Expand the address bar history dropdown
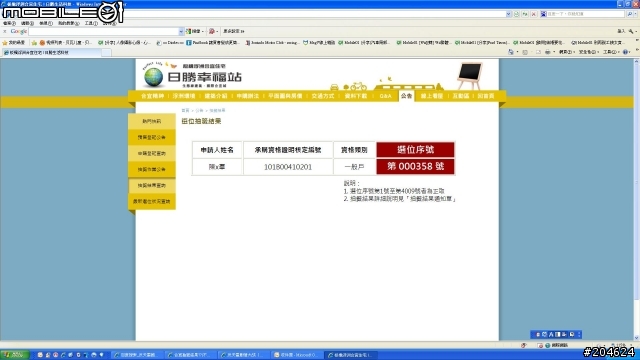The image size is (640, 360). (509, 14)
